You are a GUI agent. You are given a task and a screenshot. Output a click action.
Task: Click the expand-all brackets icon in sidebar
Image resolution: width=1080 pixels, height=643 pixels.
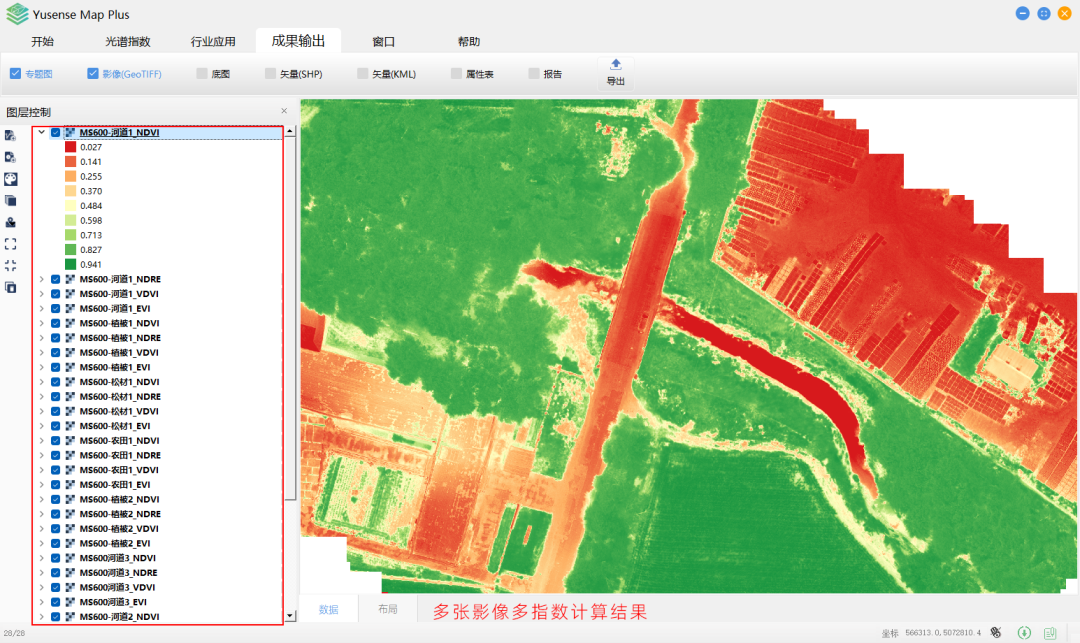(x=10, y=243)
